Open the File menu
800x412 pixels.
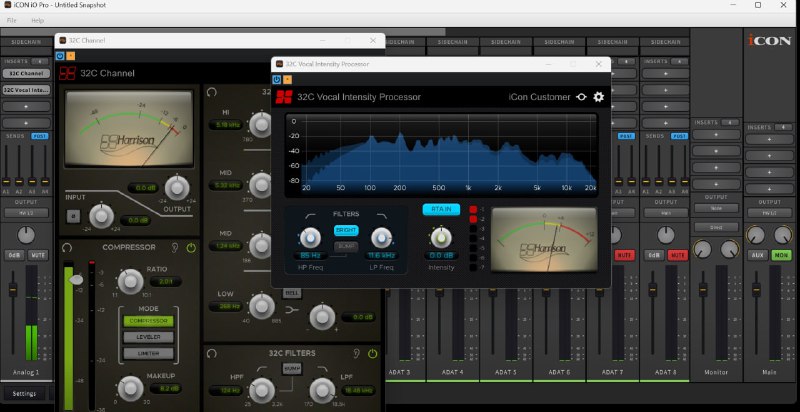11,20
